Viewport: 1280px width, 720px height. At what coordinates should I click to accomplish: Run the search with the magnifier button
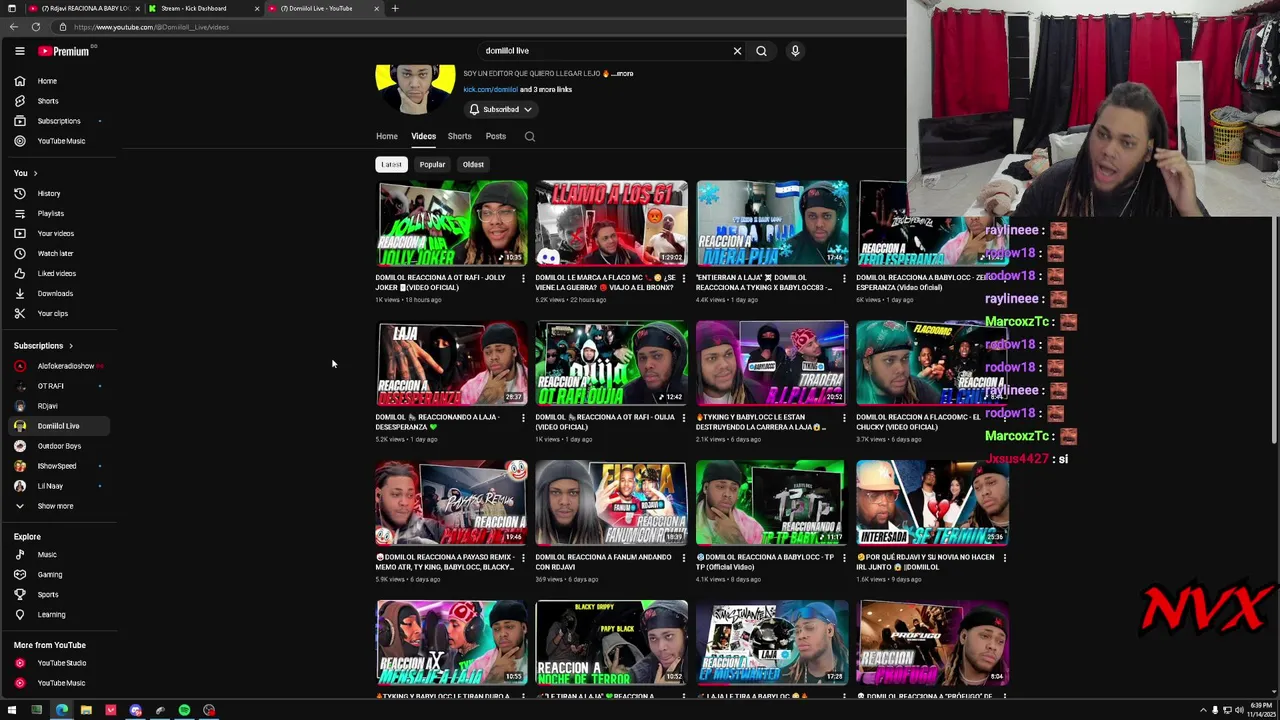[x=761, y=51]
